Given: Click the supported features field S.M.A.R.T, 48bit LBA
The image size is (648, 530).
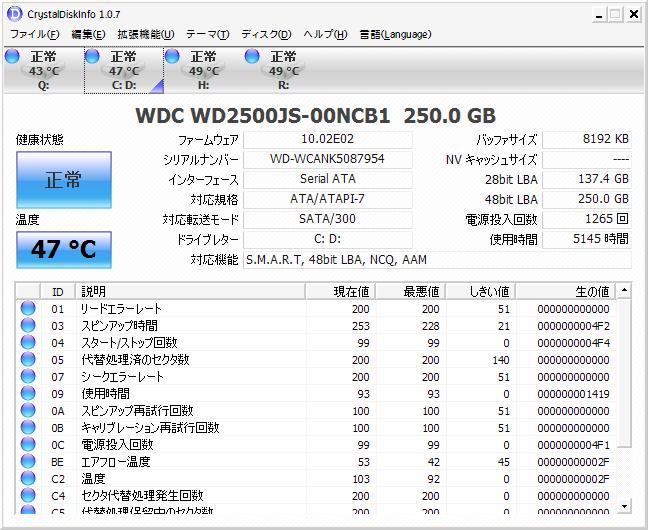Looking at the screenshot, I should coord(437,260).
